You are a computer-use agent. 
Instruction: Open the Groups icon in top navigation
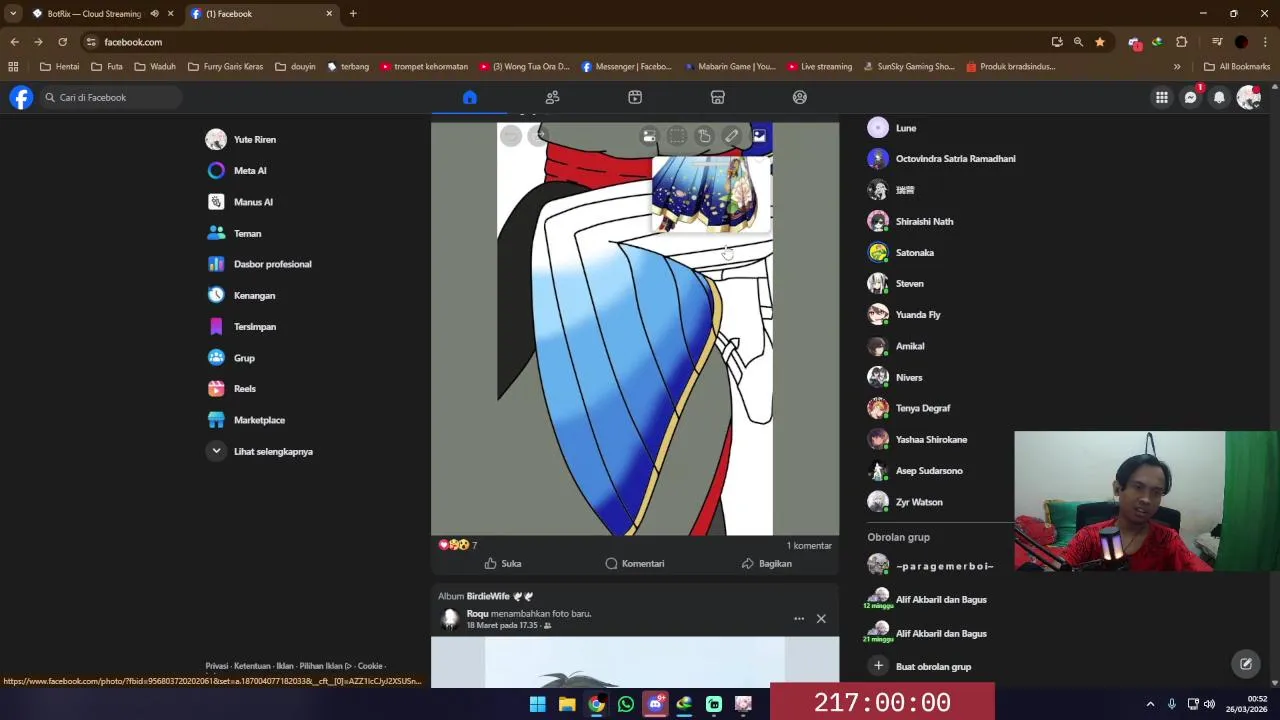(800, 97)
